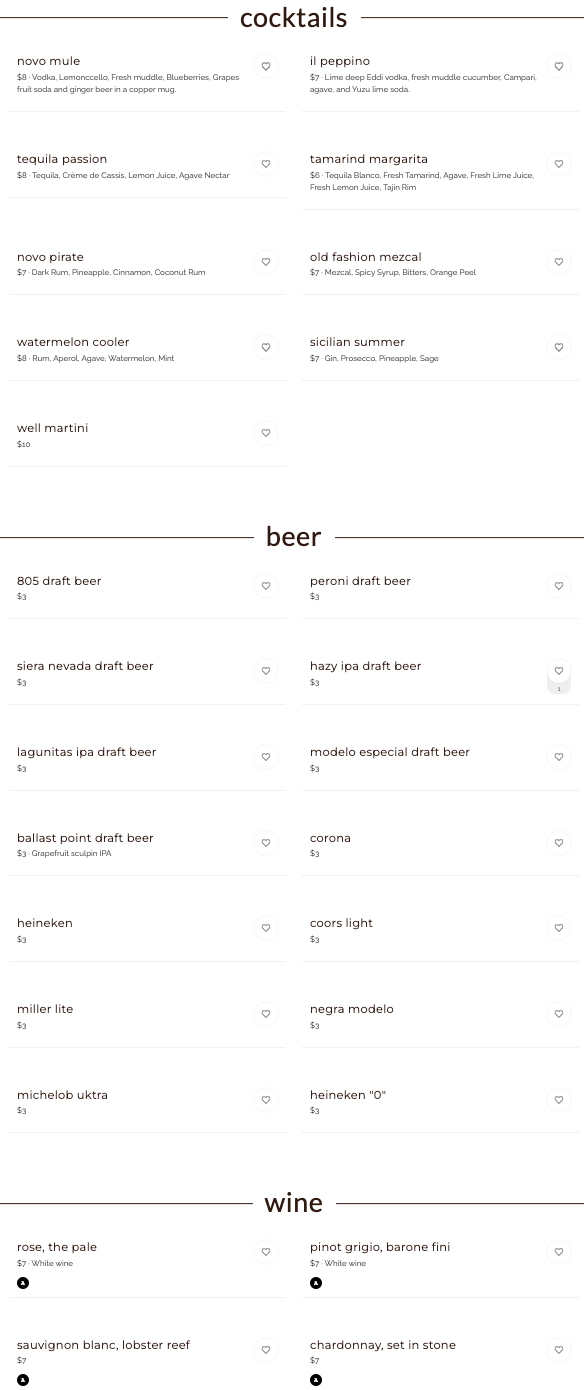584x1390 pixels.
Task: Toggle favorite for miller lite
Action: click(265, 1014)
